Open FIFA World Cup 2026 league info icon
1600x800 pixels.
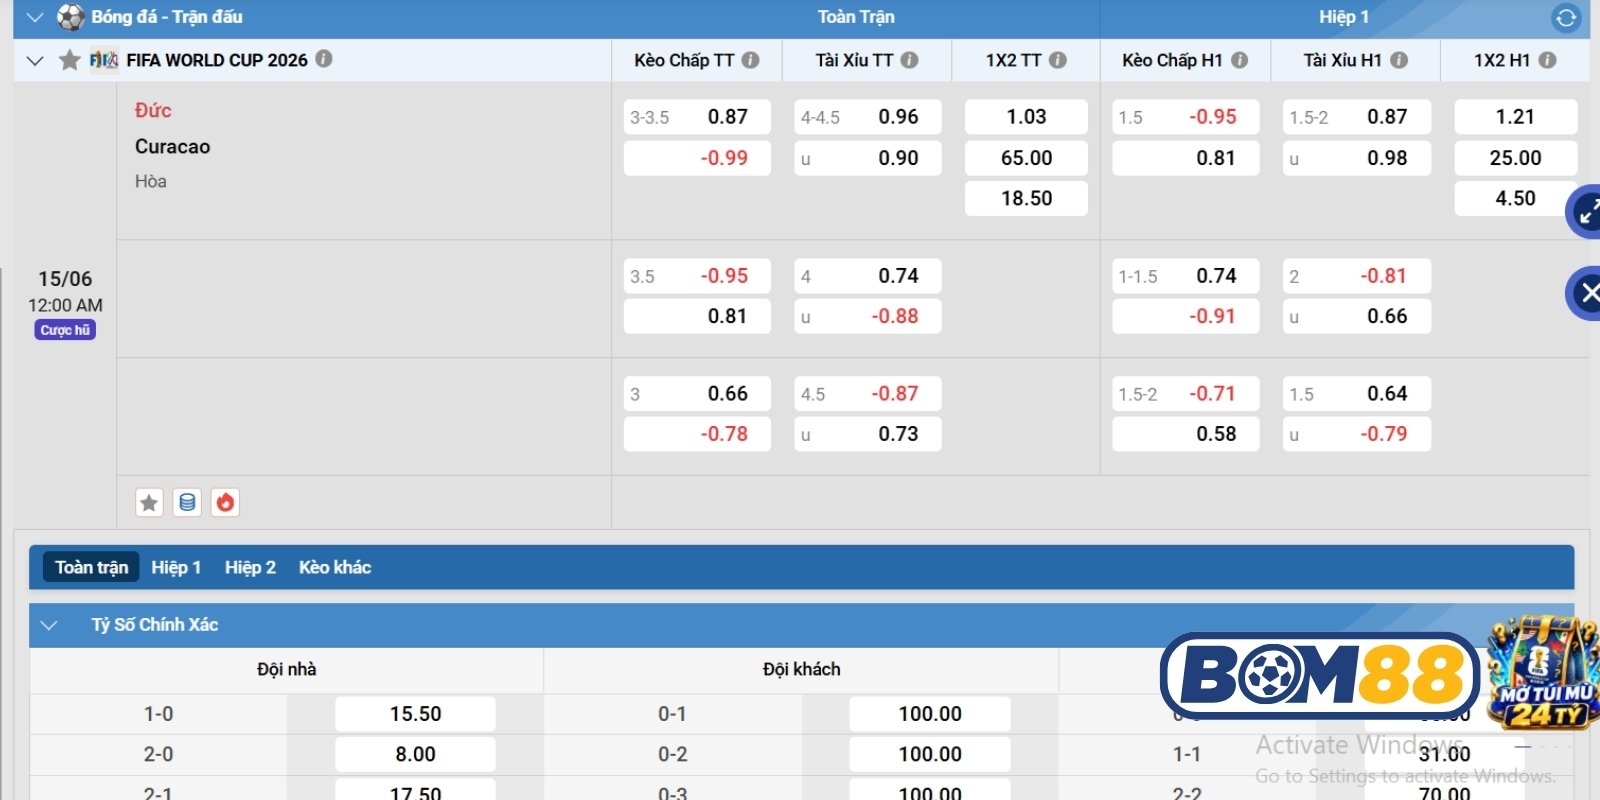(x=324, y=59)
